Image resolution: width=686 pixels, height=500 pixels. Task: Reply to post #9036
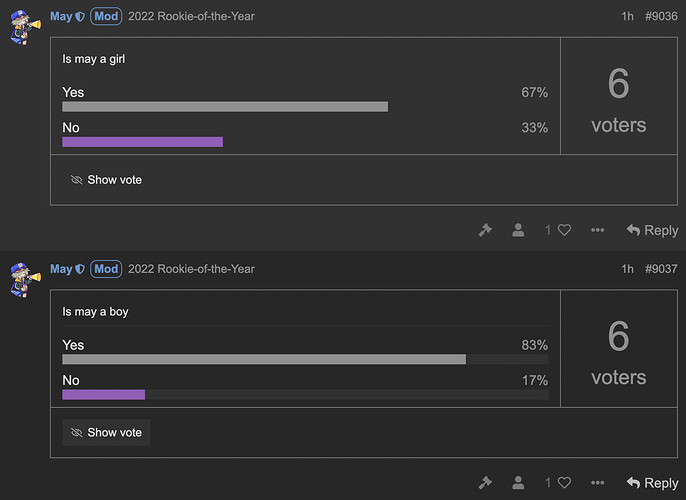tap(652, 230)
